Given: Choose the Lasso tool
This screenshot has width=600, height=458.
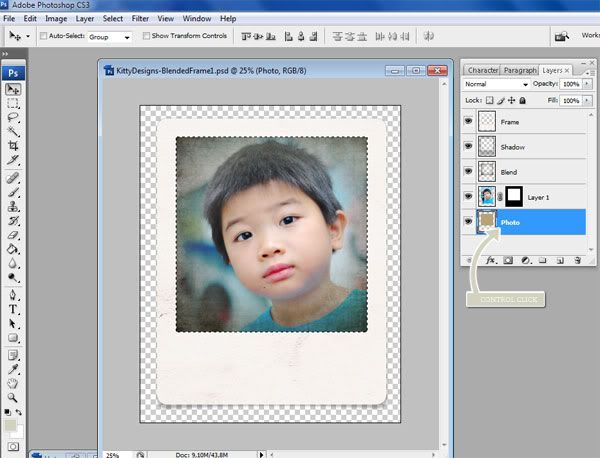Looking at the screenshot, I should pyautogui.click(x=13, y=117).
